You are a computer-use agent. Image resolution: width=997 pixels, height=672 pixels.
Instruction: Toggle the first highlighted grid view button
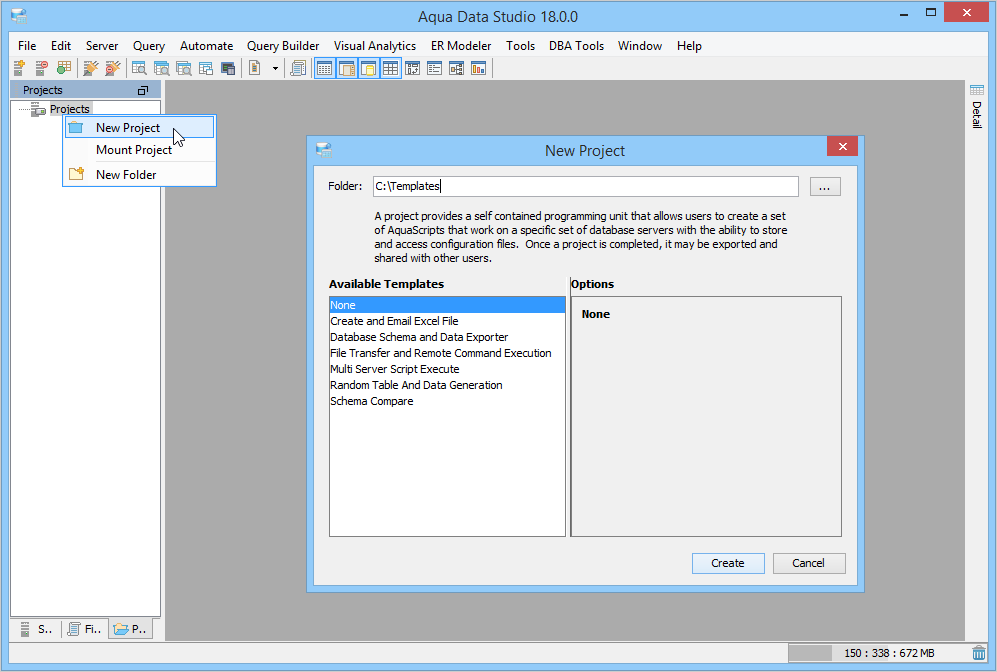click(x=324, y=68)
